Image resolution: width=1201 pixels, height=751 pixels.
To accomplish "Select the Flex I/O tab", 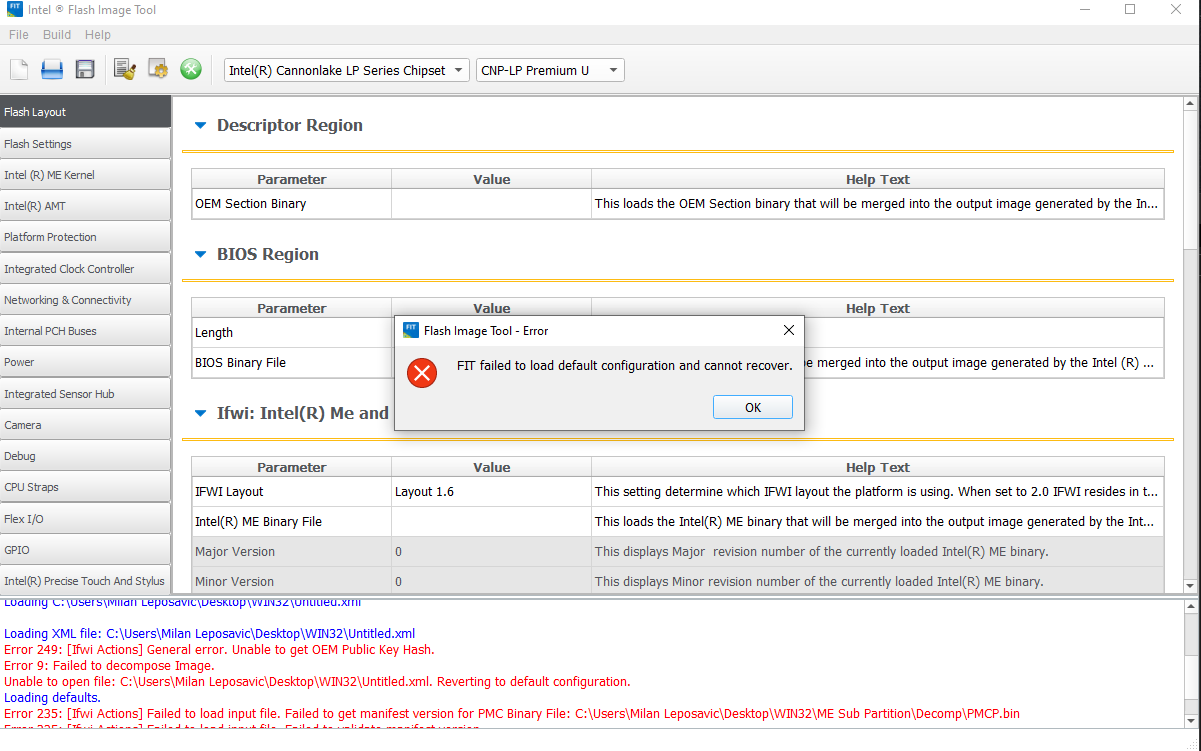I will 86,519.
